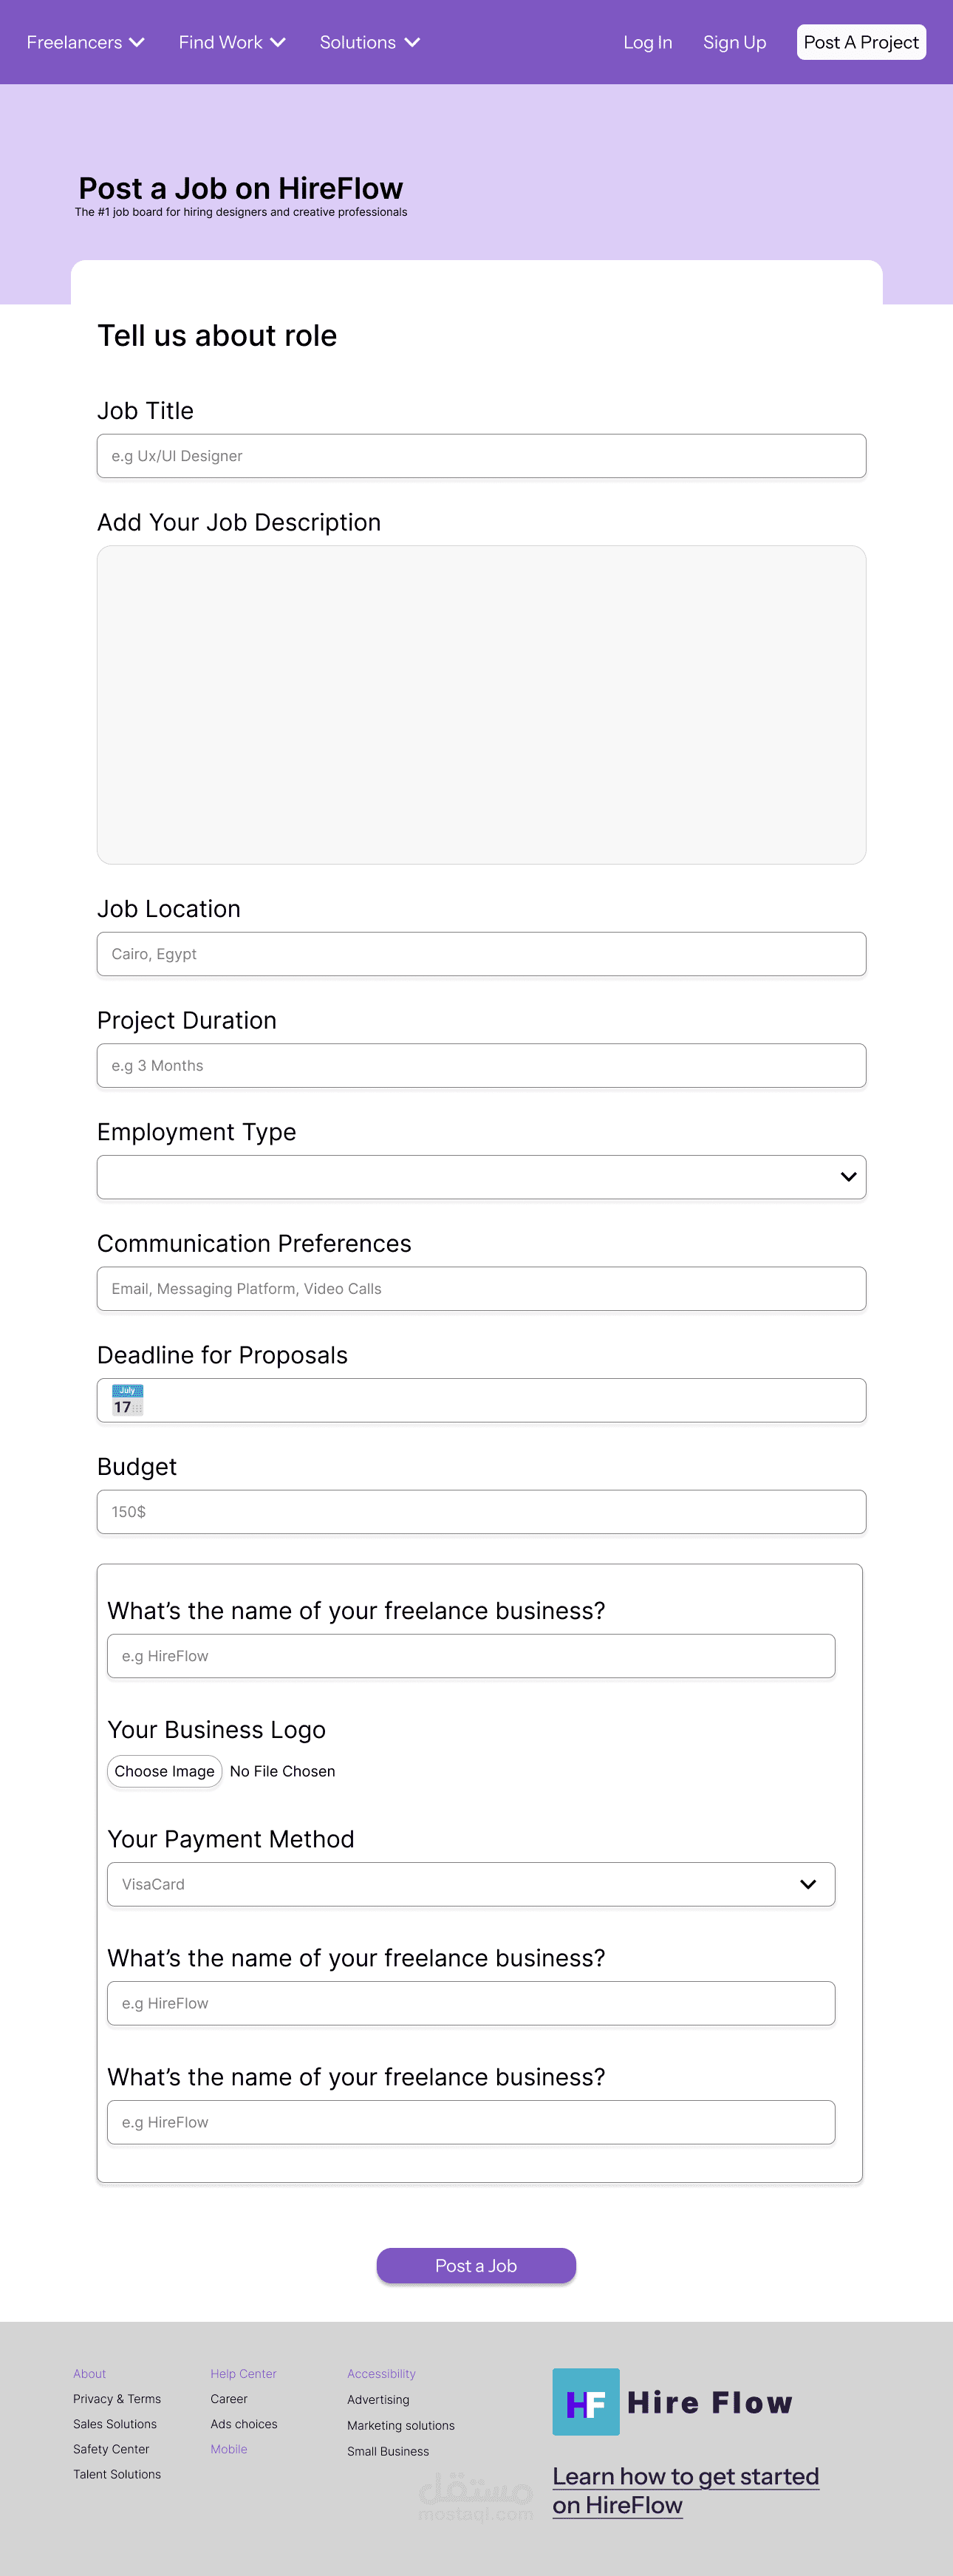Click the Log In link
The height and width of the screenshot is (2576, 953).
click(647, 42)
